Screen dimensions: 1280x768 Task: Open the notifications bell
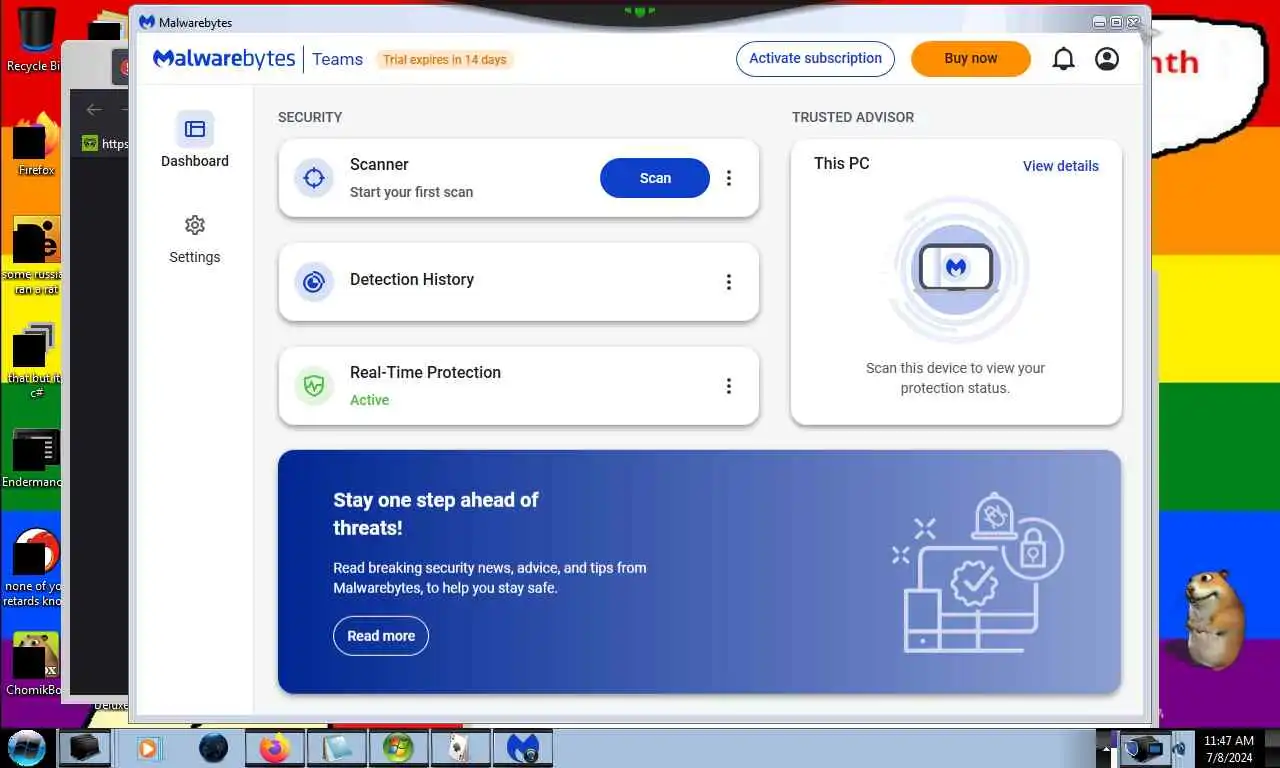pos(1063,59)
